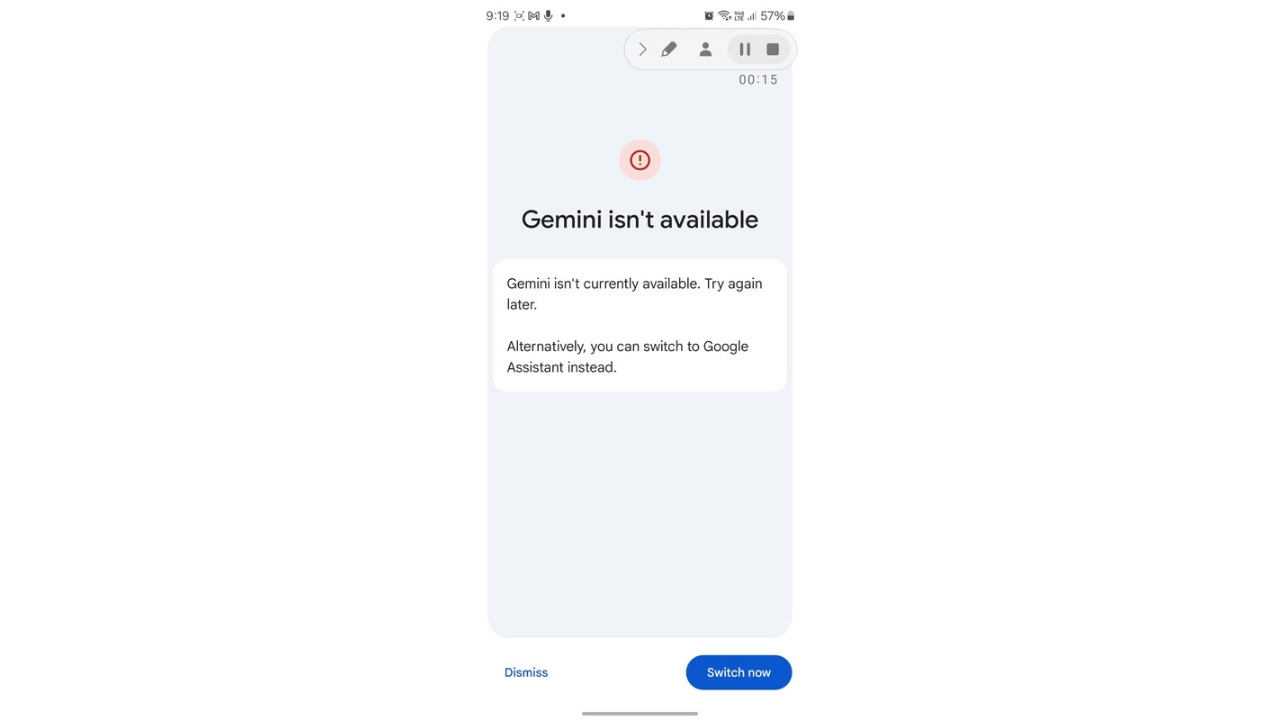Tap the 9:19 clock
The image size is (1280, 720).
pos(497,16)
